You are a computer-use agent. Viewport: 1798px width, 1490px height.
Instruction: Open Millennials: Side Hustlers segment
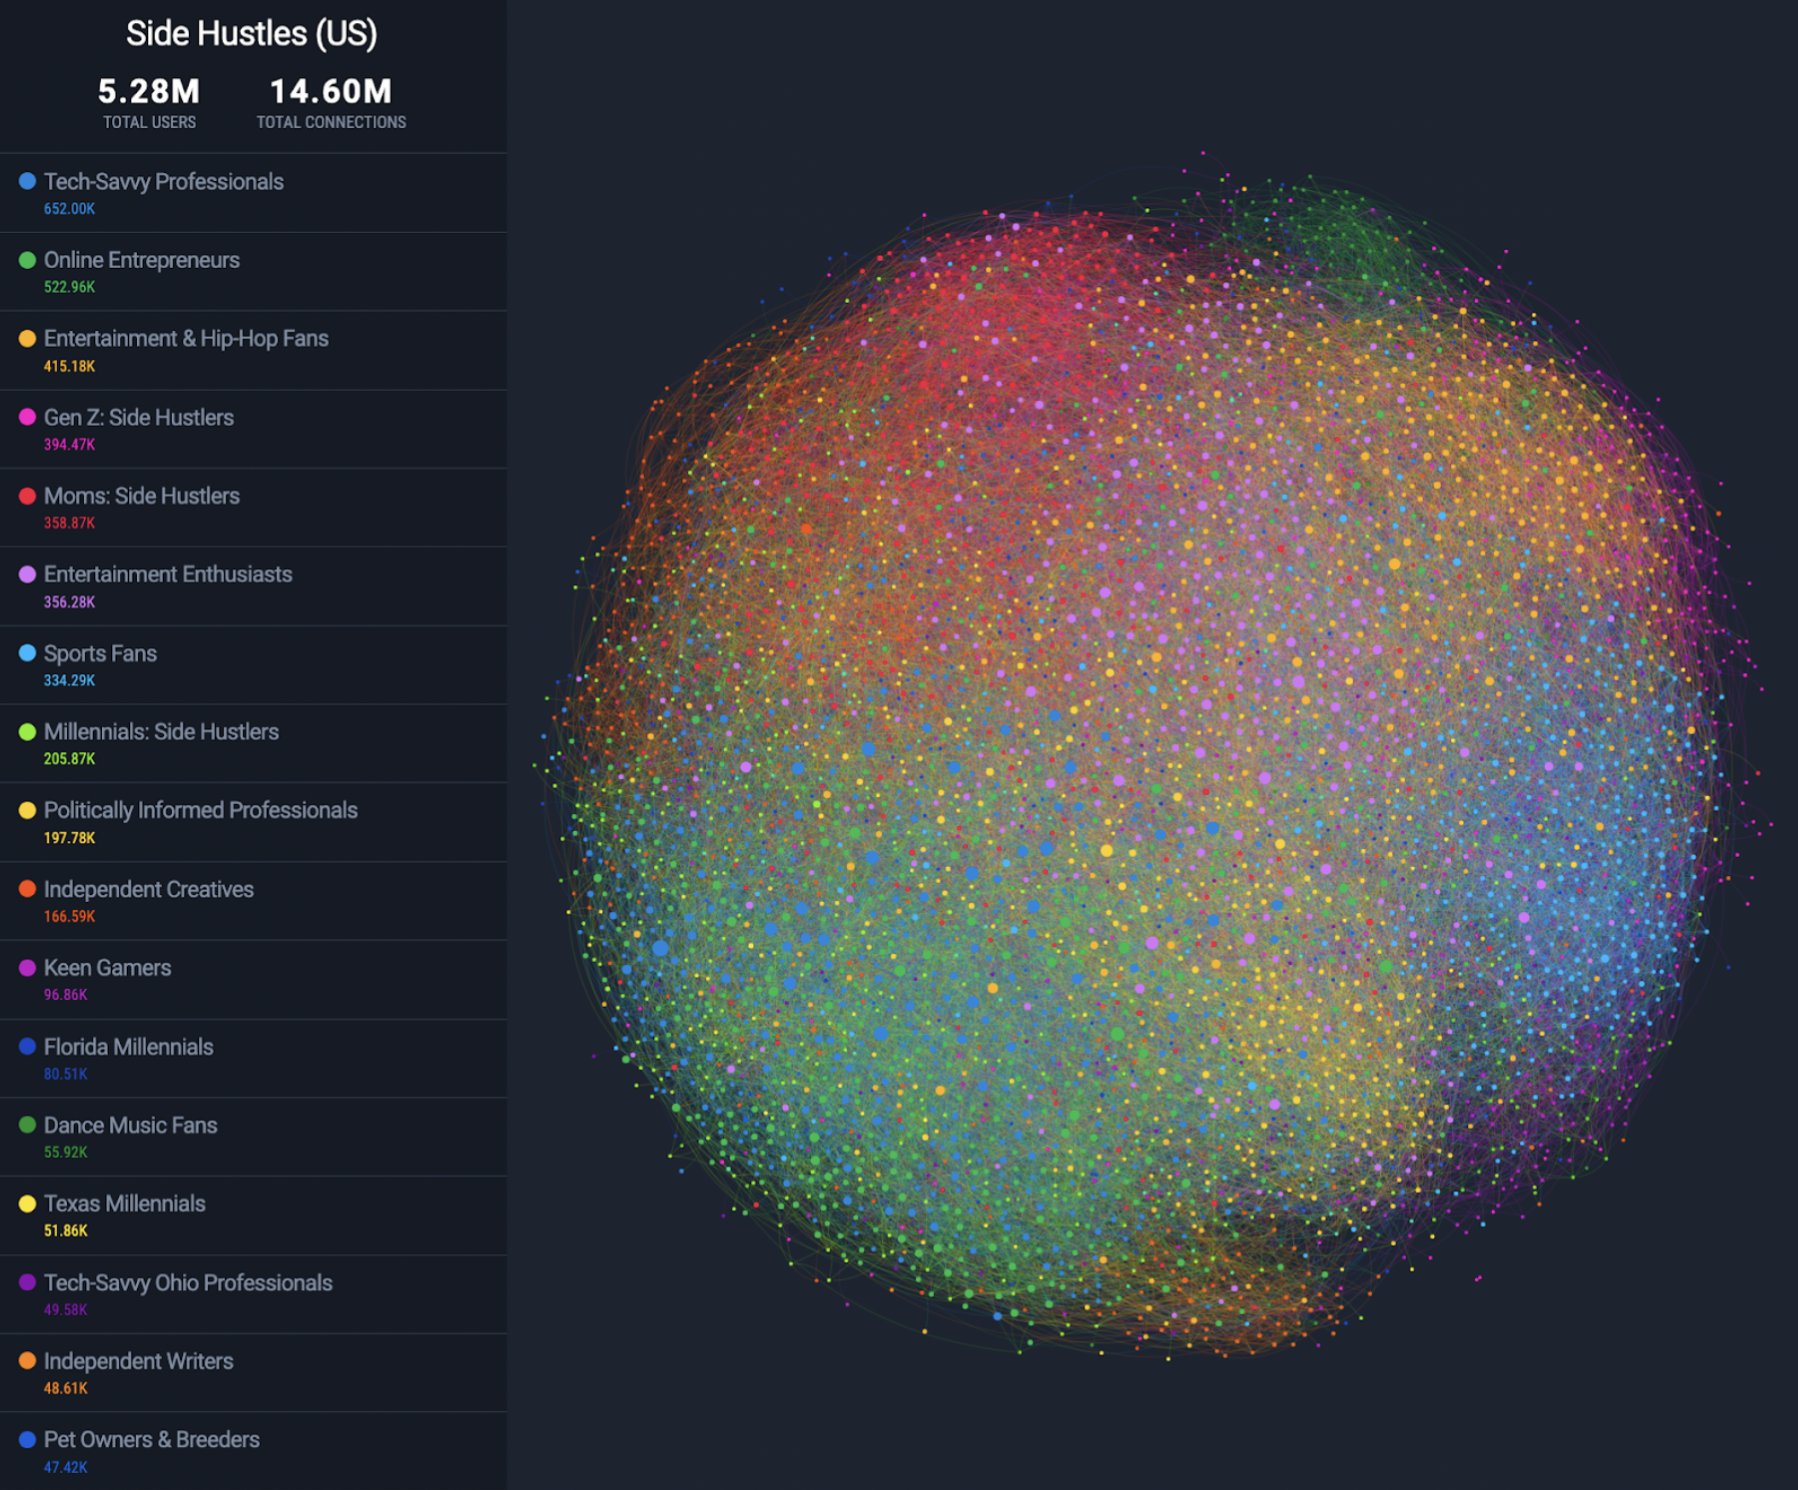(x=253, y=744)
